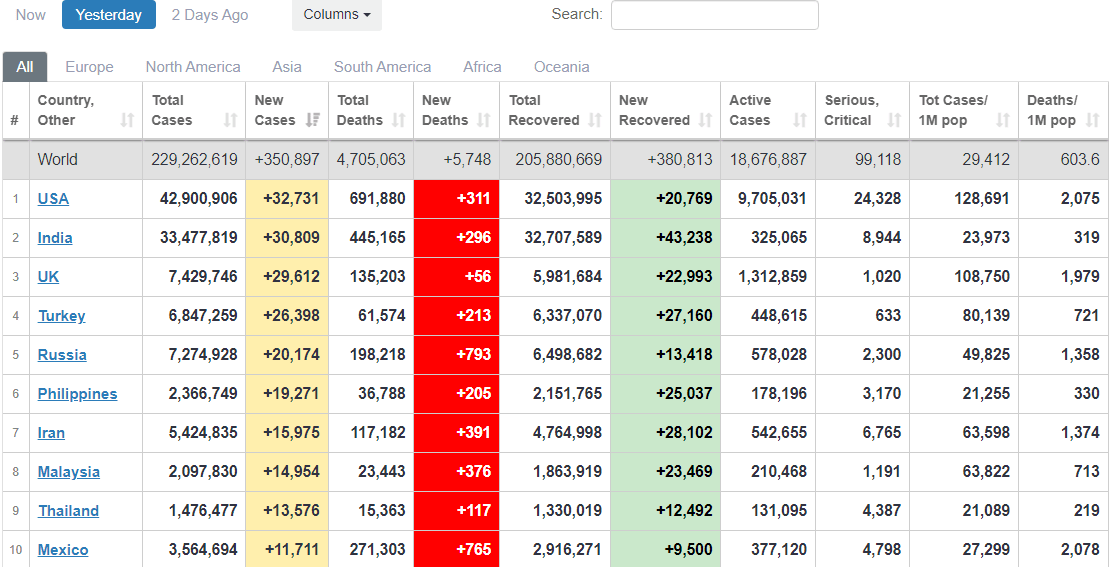Sort by Deaths/1M pop header arrows
This screenshot has height=567, width=1109.
pos(1092,120)
